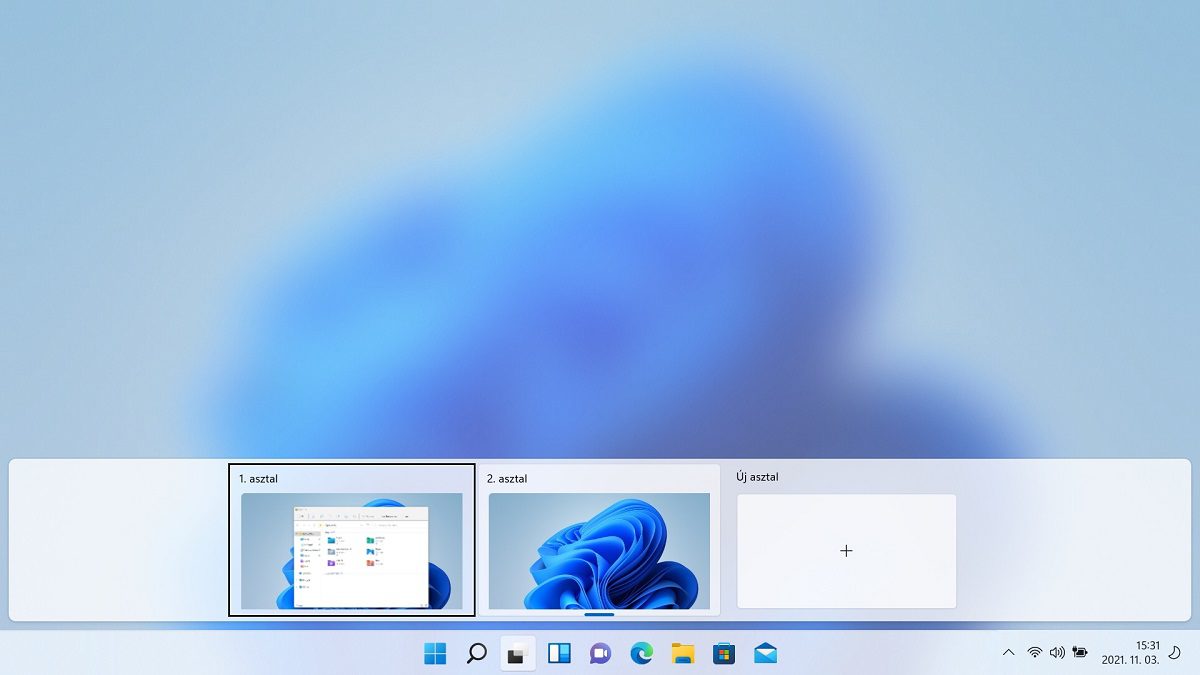
Task: Toggle focus assist moon icon
Action: click(1174, 652)
